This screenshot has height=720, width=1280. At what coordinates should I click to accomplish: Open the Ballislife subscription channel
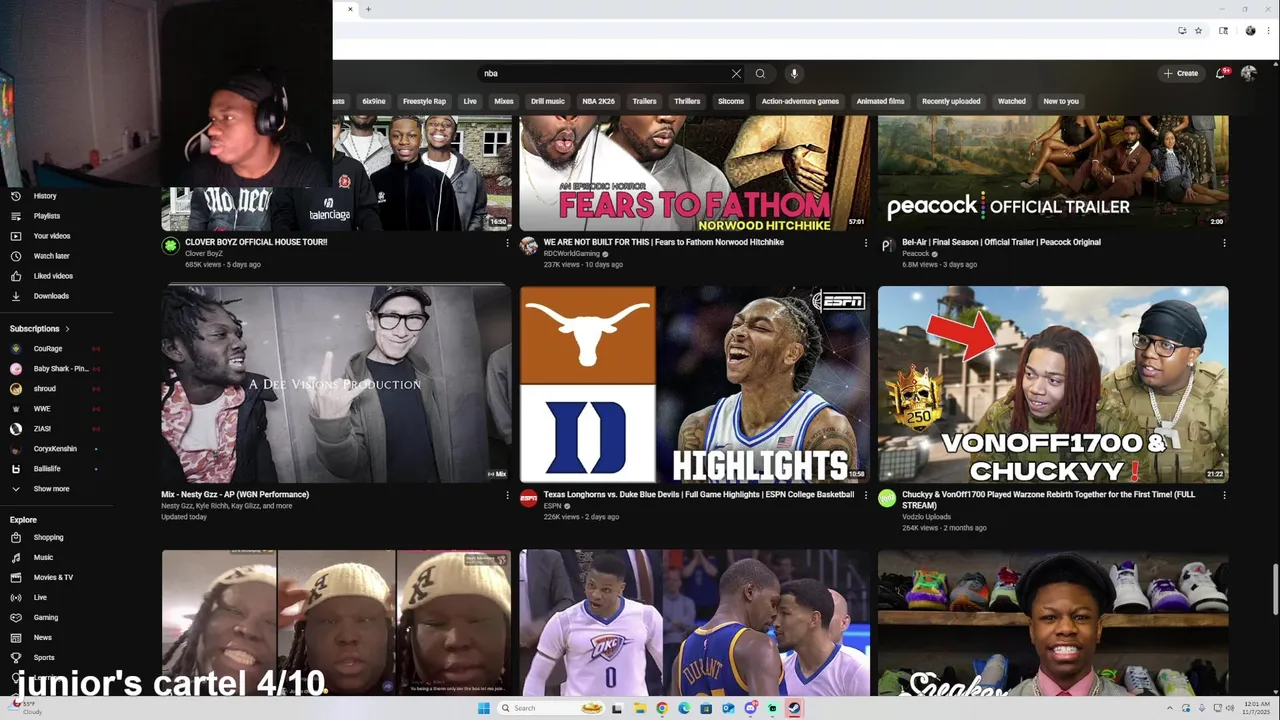coord(47,469)
